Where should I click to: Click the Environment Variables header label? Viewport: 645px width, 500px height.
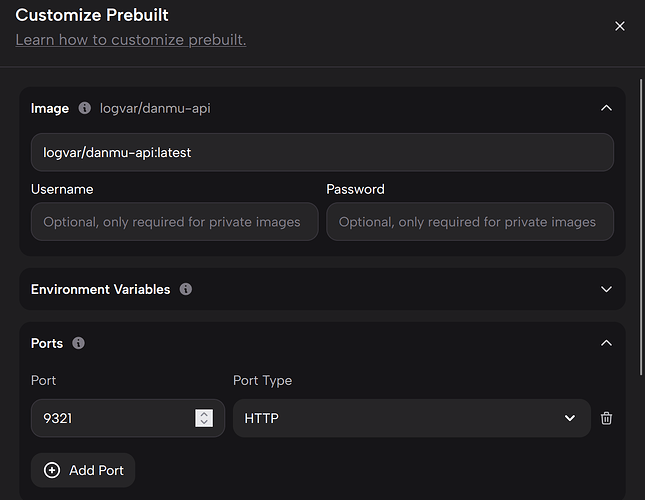100,289
